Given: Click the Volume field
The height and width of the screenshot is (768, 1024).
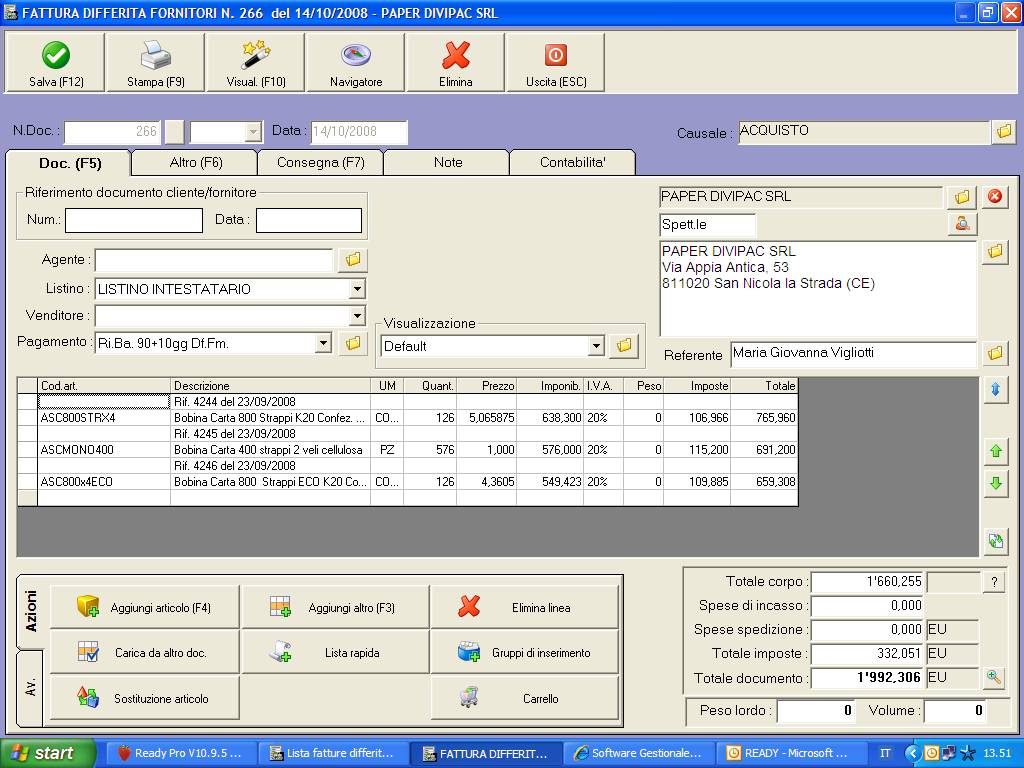Looking at the screenshot, I should [x=954, y=711].
